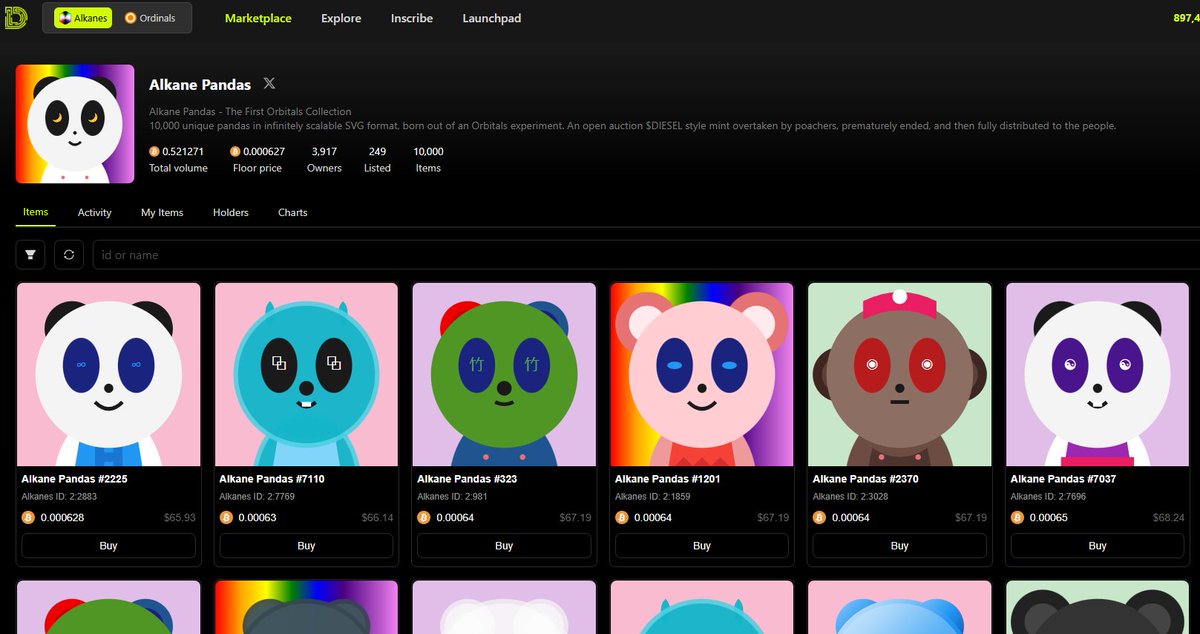Click the '3,917' Owners count
Viewport: 1200px width, 634px height.
(x=324, y=152)
